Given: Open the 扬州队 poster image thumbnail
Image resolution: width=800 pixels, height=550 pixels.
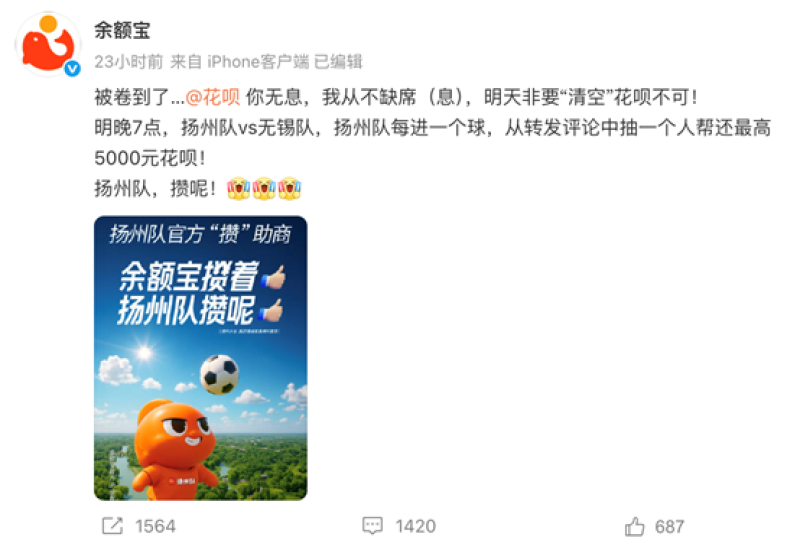Looking at the screenshot, I should [201, 358].
